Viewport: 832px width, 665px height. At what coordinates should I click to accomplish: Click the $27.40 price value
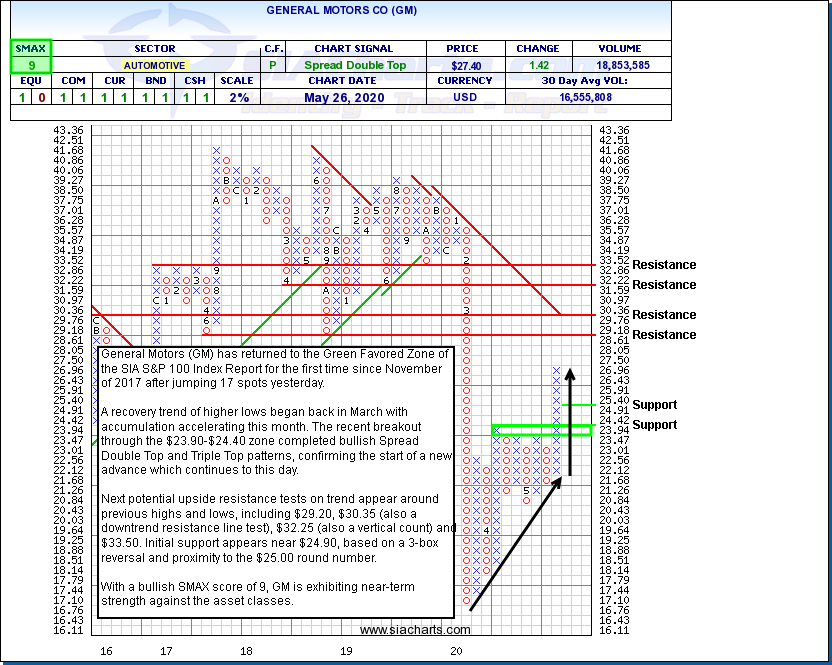462,65
